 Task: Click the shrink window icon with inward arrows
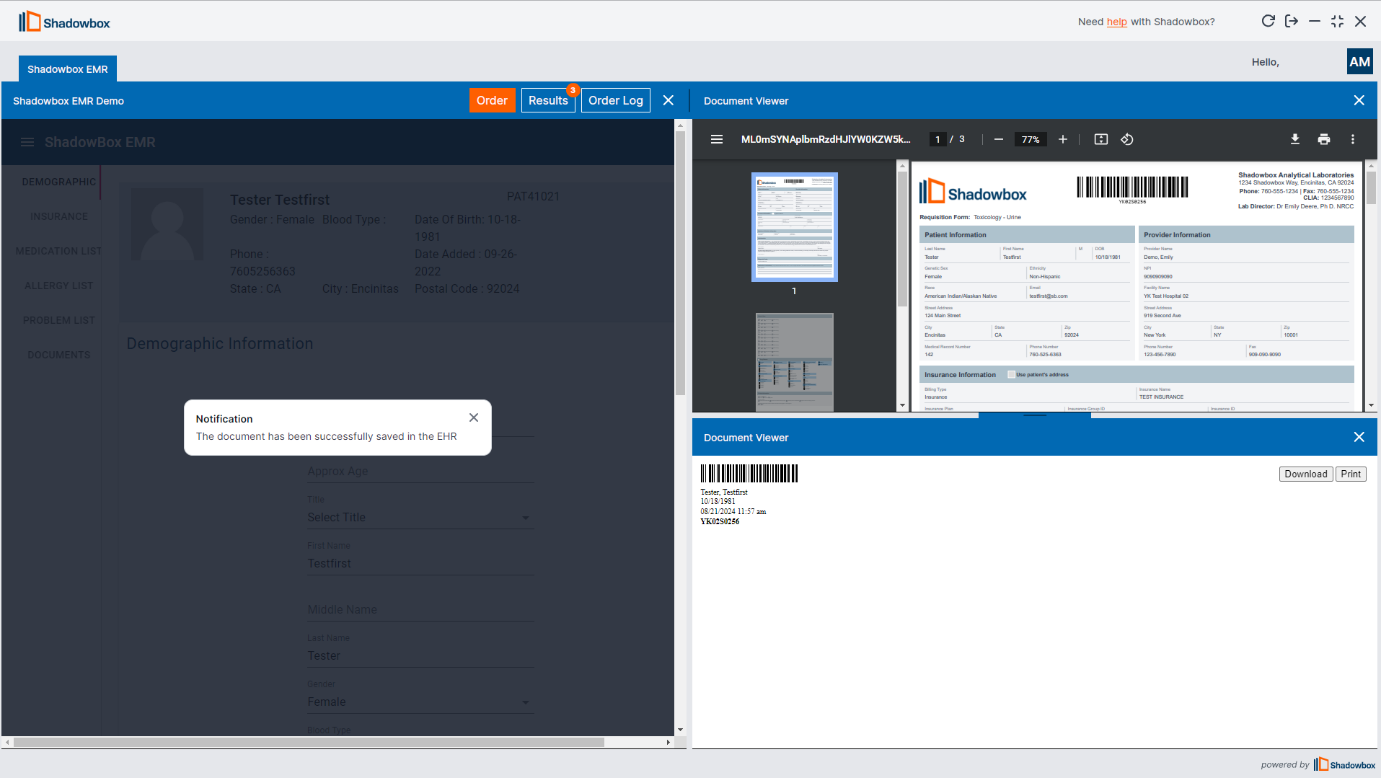pyautogui.click(x=1337, y=21)
